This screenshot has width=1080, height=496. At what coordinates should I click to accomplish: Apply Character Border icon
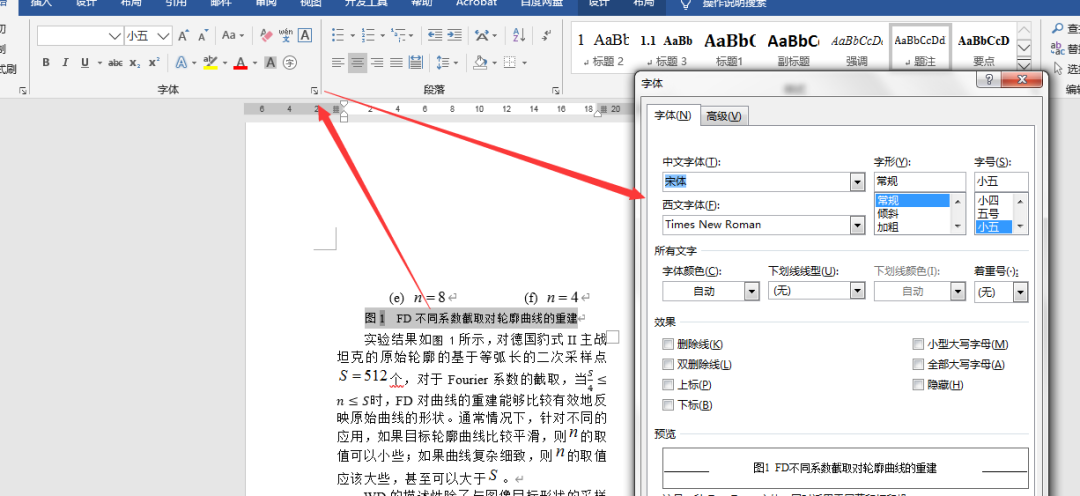(x=304, y=36)
